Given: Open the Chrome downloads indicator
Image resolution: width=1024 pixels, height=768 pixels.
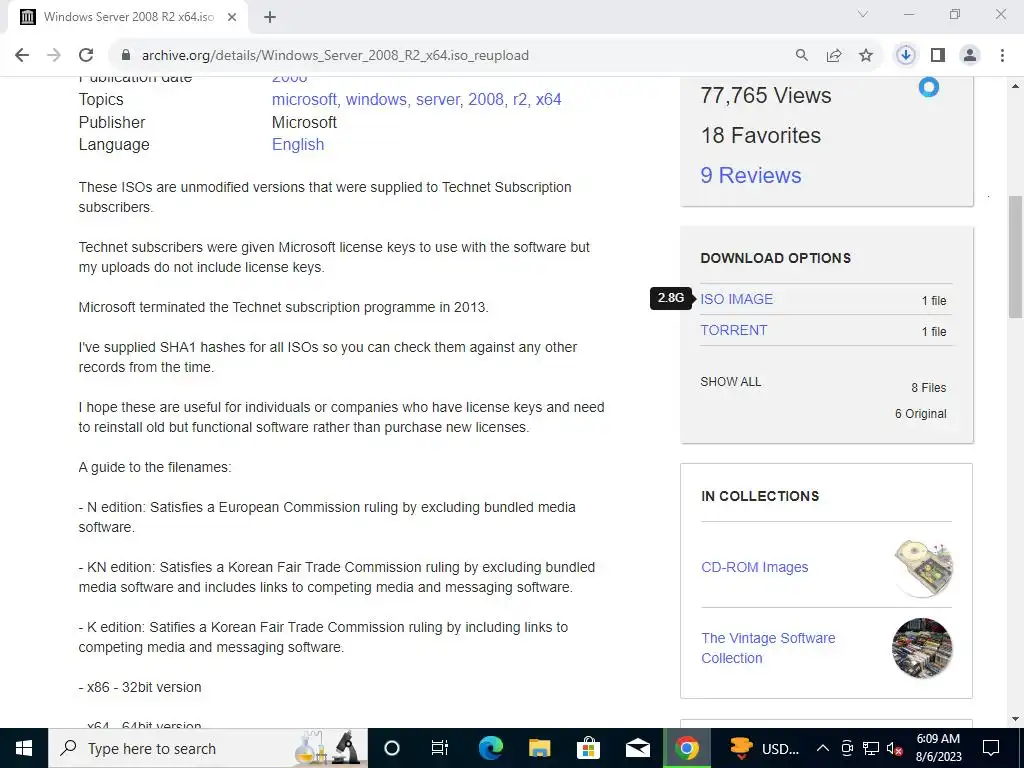Looking at the screenshot, I should point(906,55).
